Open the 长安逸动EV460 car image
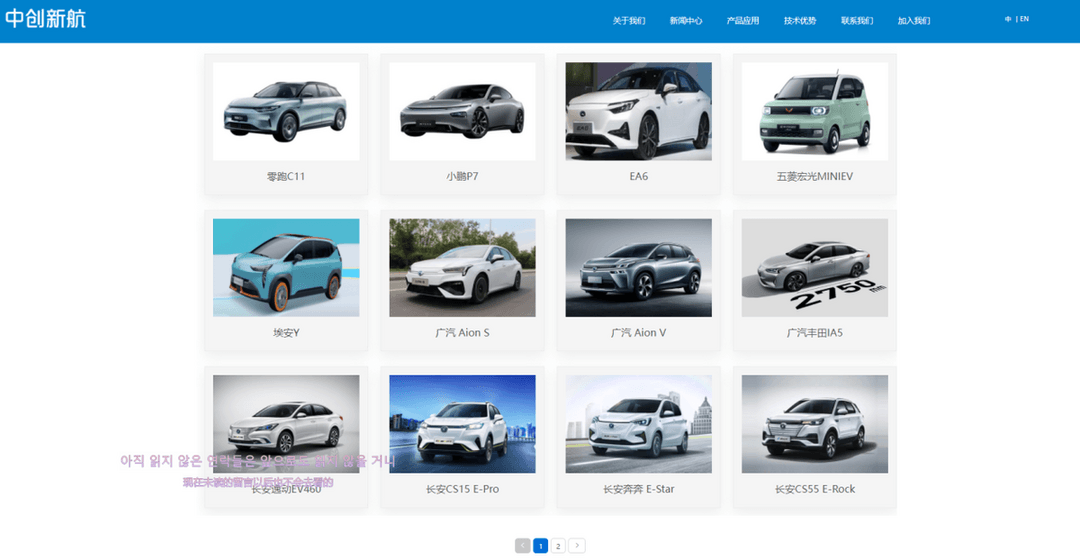The height and width of the screenshot is (560, 1080). (286, 424)
